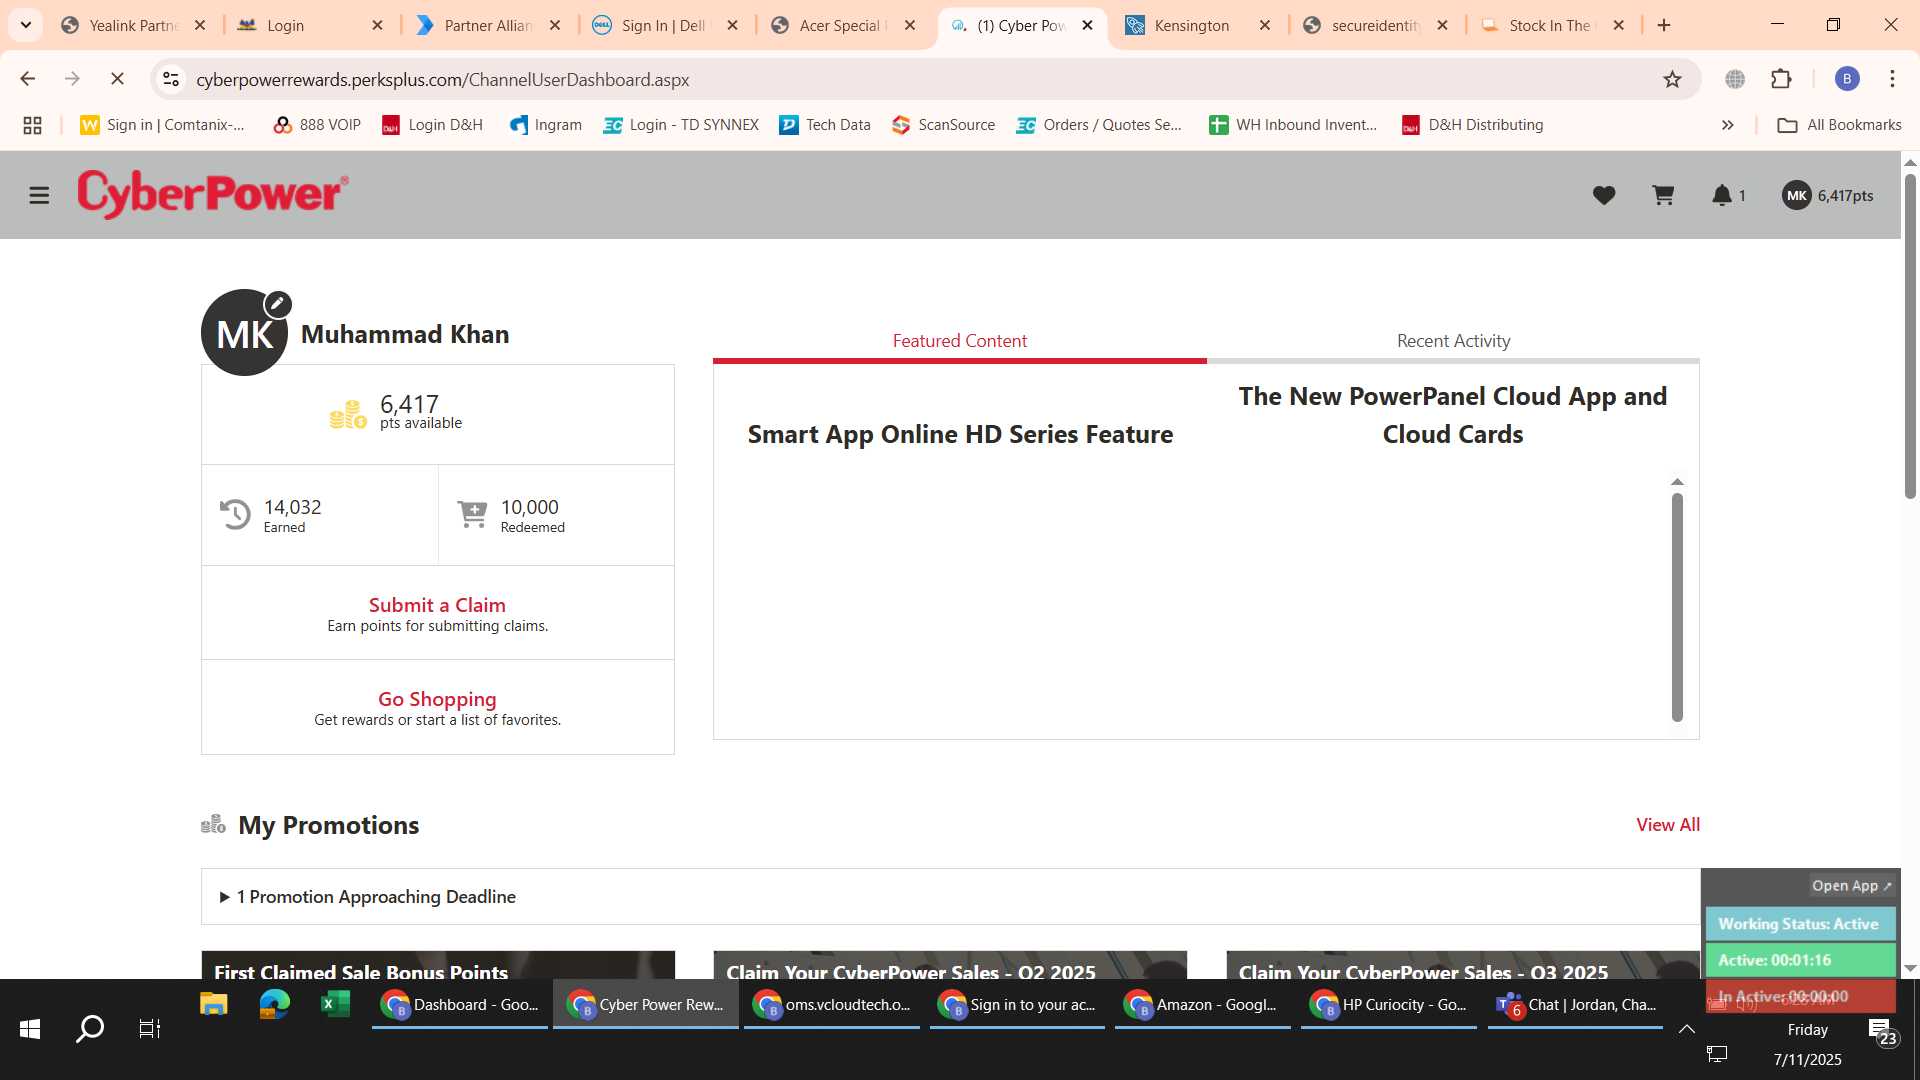Open Windows taskbar search
Screen dimensions: 1920x1080
coord(90,1029)
